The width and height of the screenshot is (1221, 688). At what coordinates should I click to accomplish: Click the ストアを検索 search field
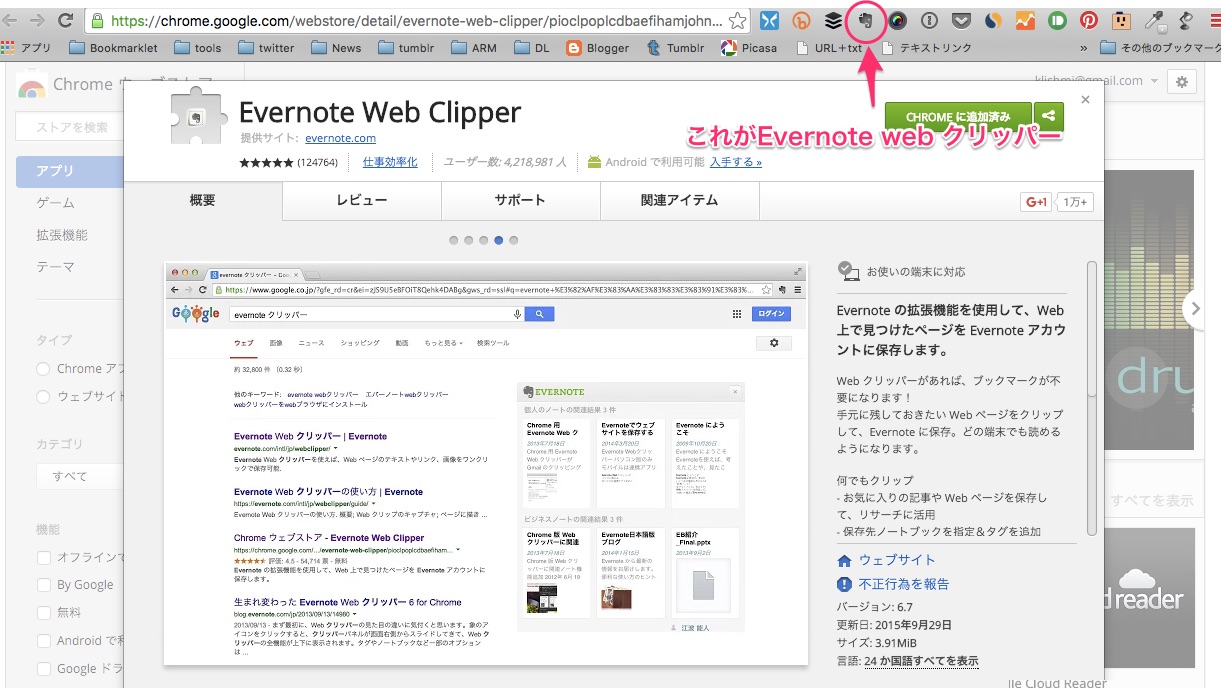[72, 127]
